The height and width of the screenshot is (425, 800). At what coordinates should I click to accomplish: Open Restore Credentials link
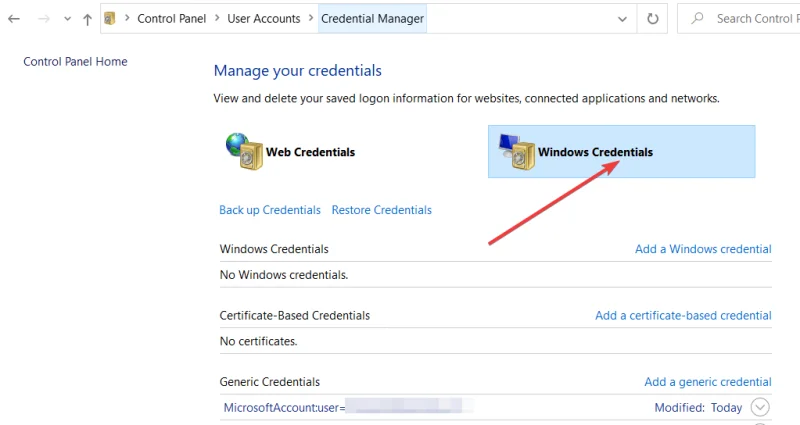381,210
